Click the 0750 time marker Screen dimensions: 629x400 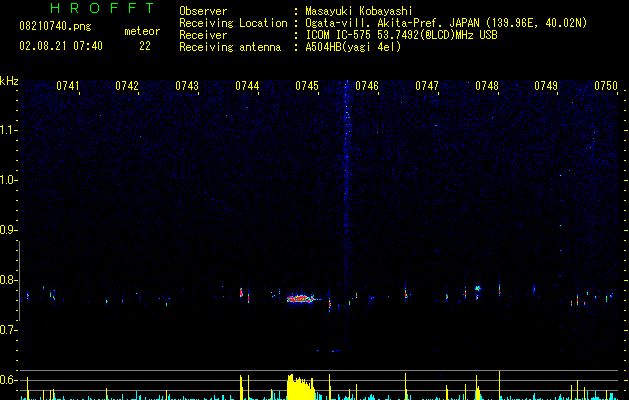[x=606, y=86]
